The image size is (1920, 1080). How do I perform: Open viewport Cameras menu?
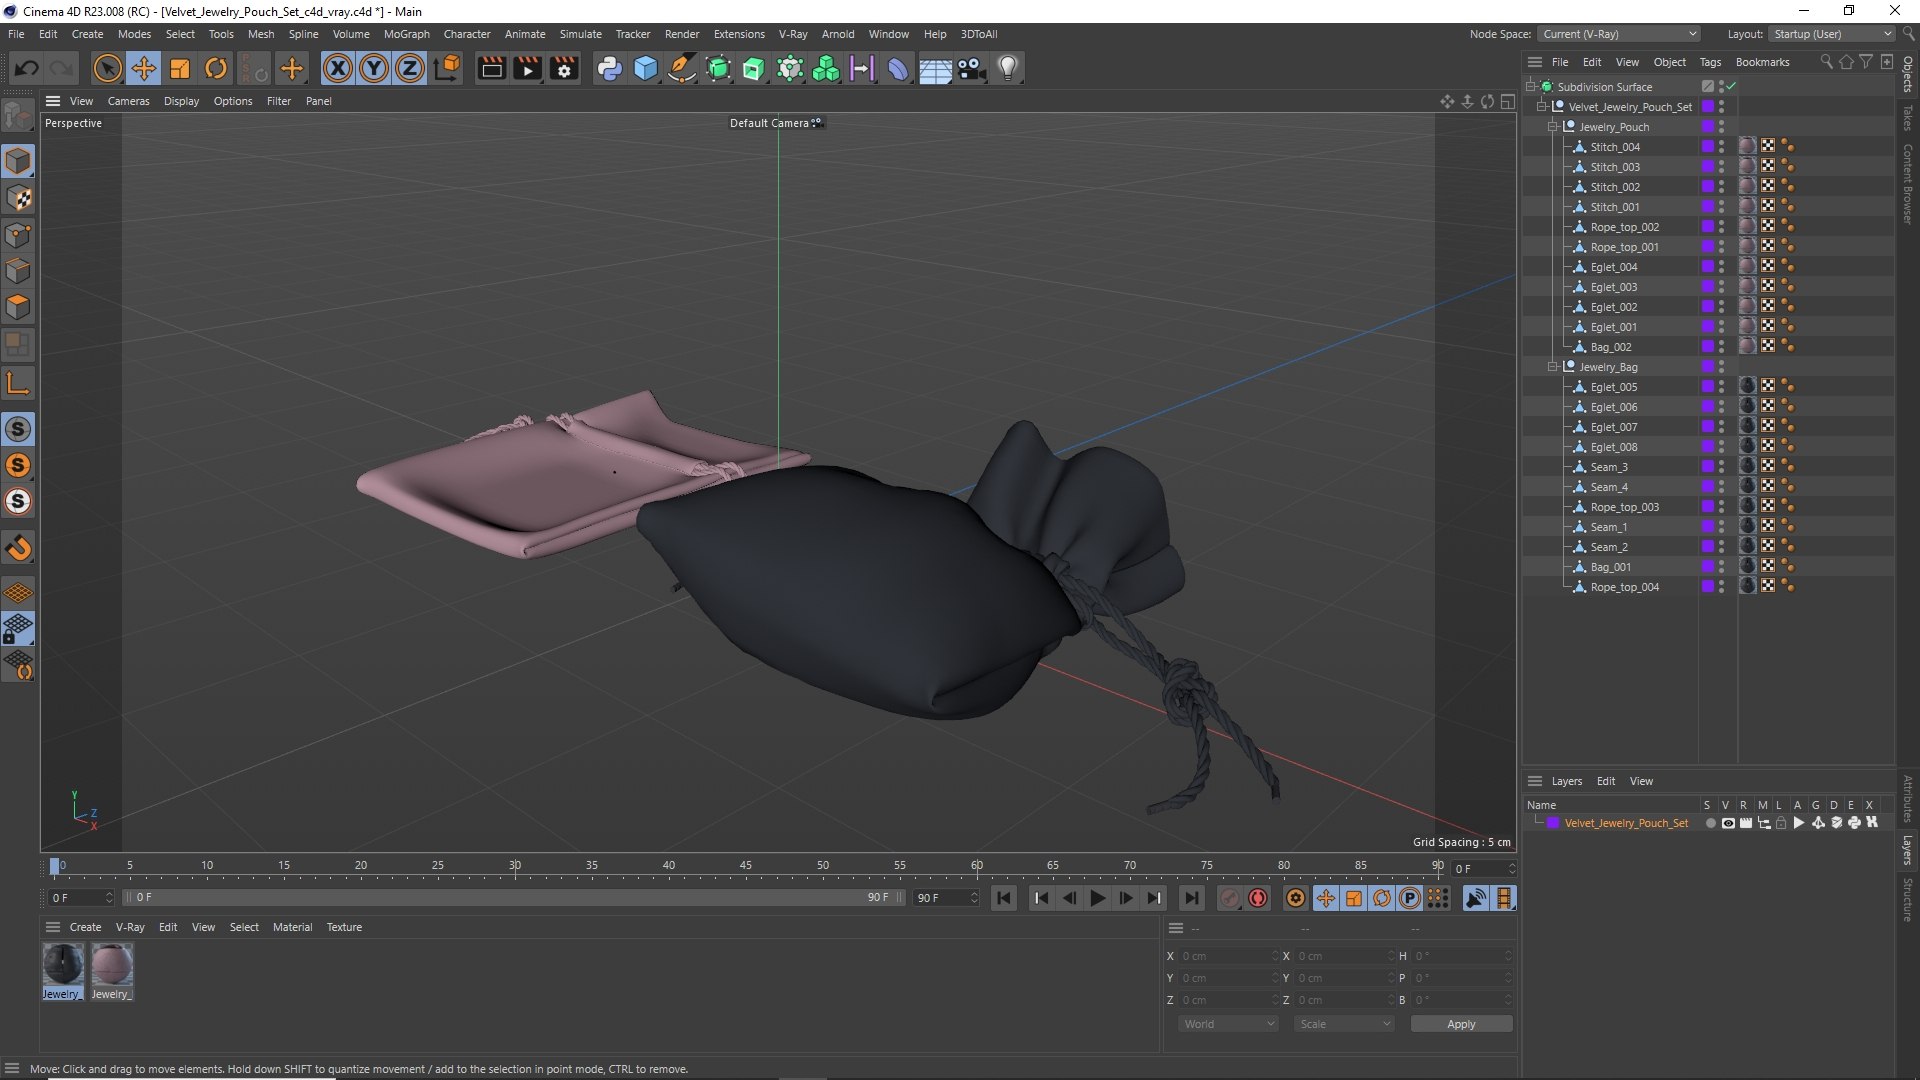[128, 101]
